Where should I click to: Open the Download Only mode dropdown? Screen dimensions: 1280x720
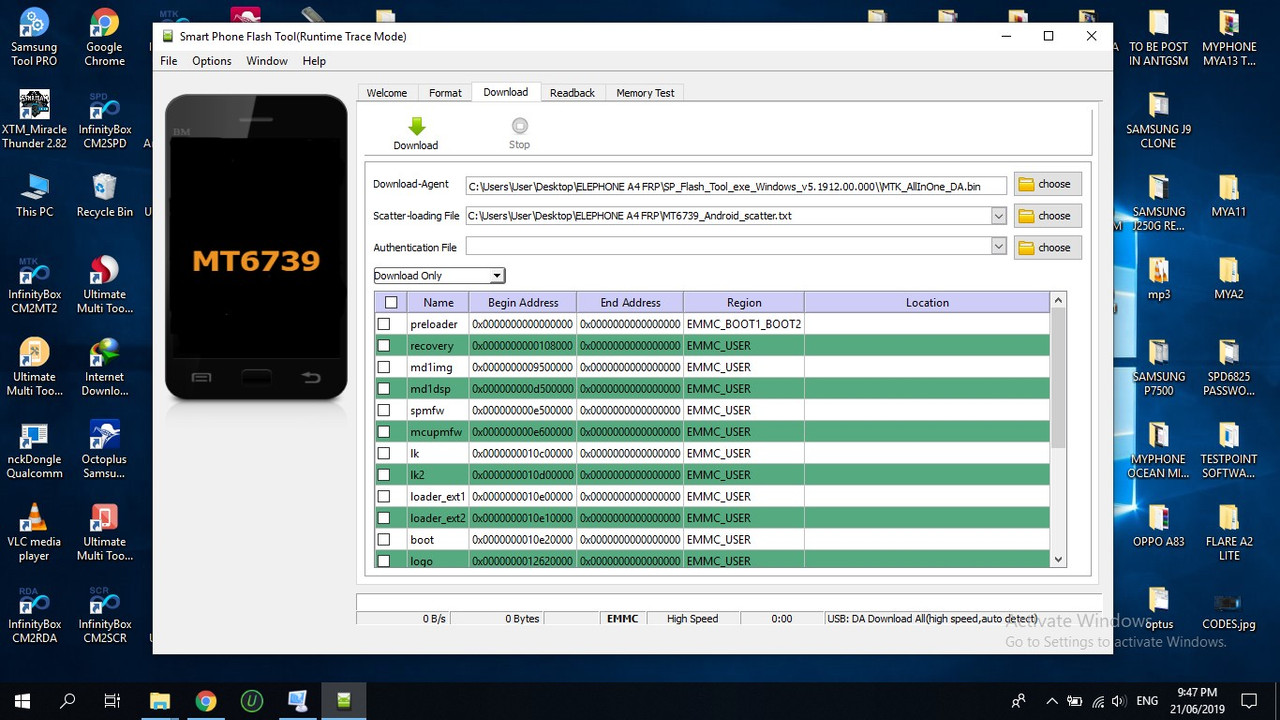click(439, 275)
